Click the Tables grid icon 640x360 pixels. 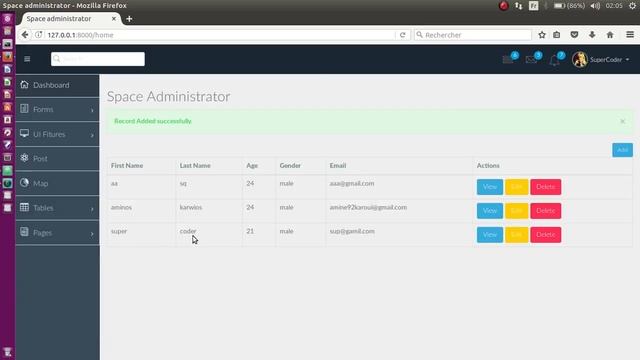[24, 207]
